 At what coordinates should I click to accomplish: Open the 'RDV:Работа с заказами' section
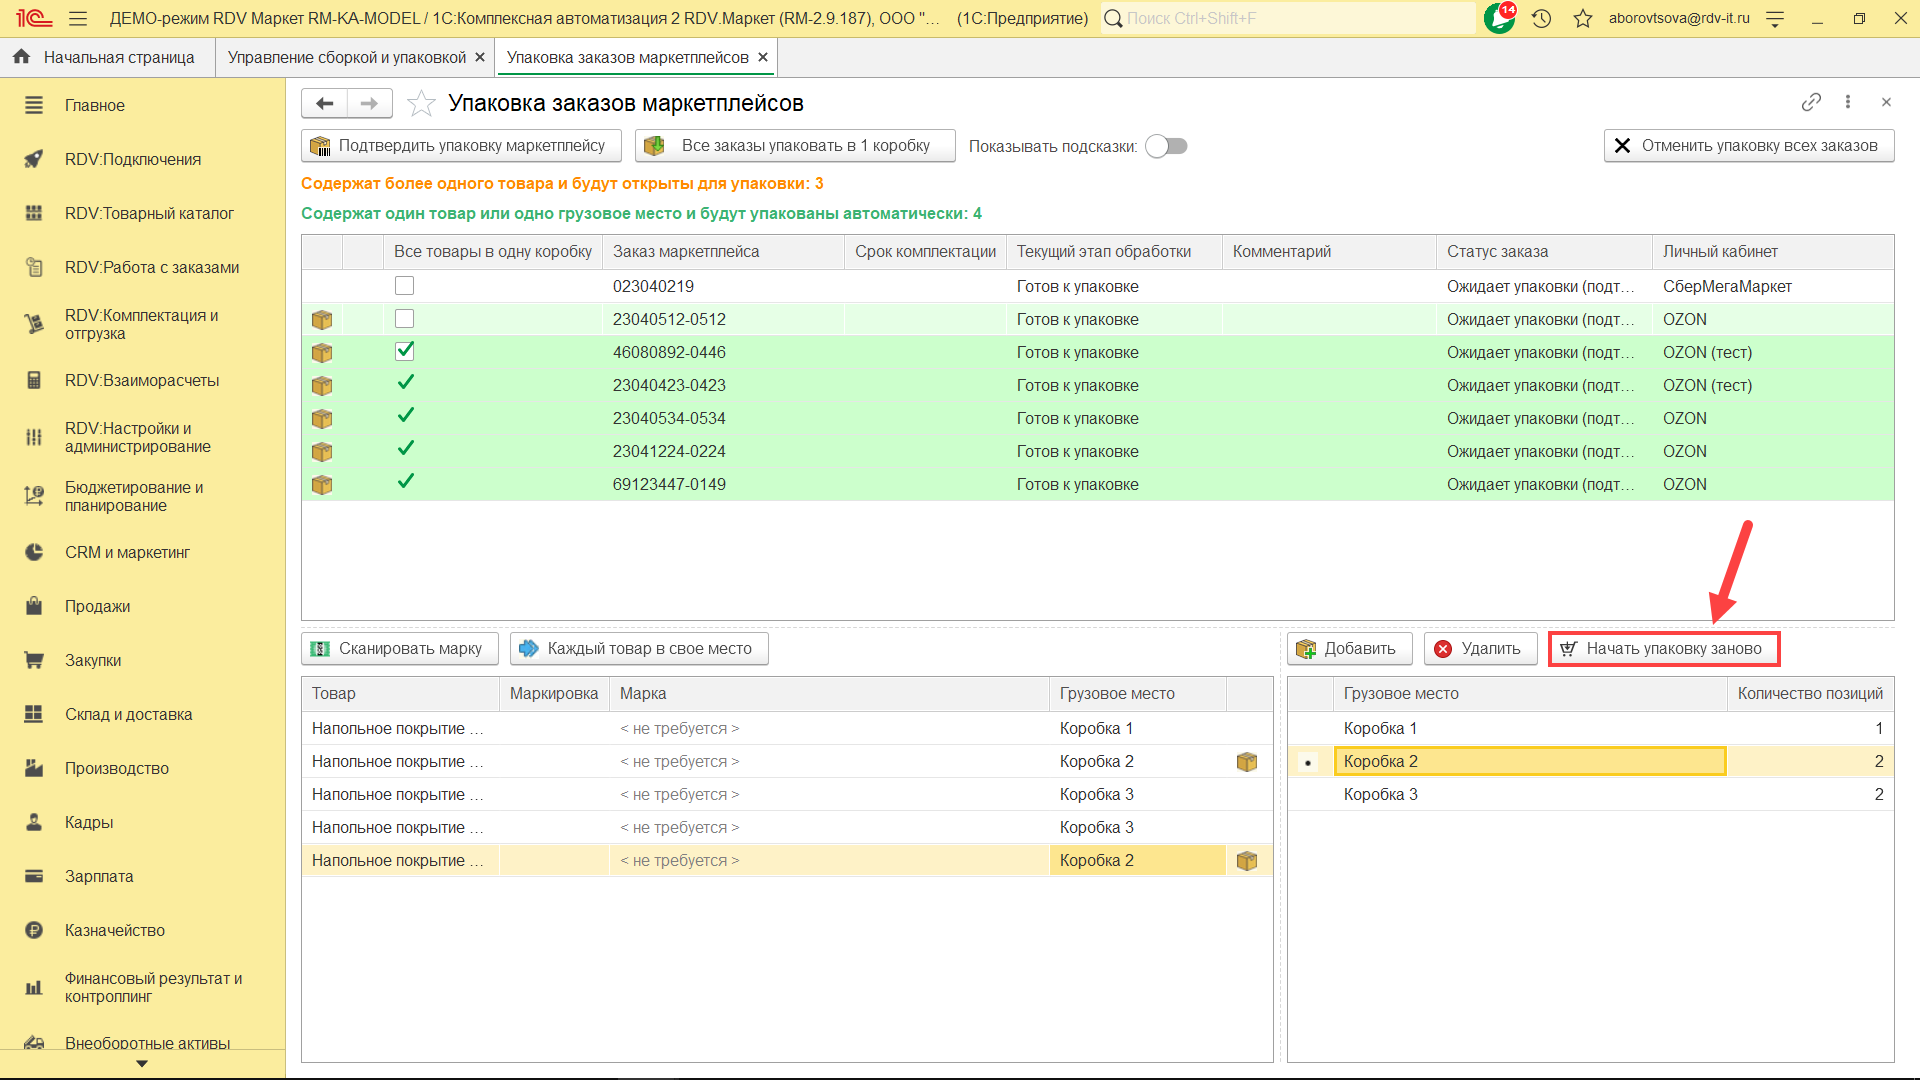click(152, 267)
